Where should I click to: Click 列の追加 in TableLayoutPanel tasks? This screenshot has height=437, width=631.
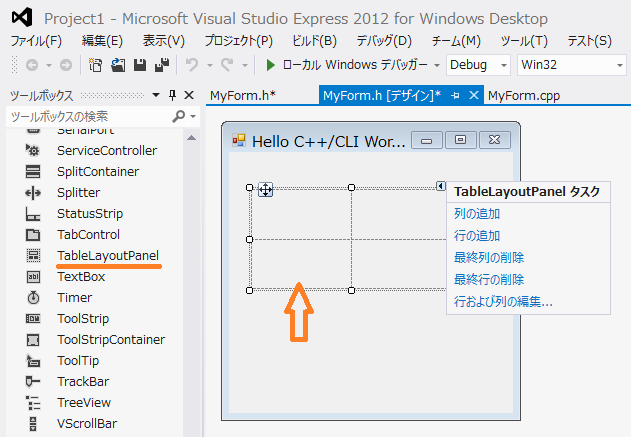(x=477, y=214)
